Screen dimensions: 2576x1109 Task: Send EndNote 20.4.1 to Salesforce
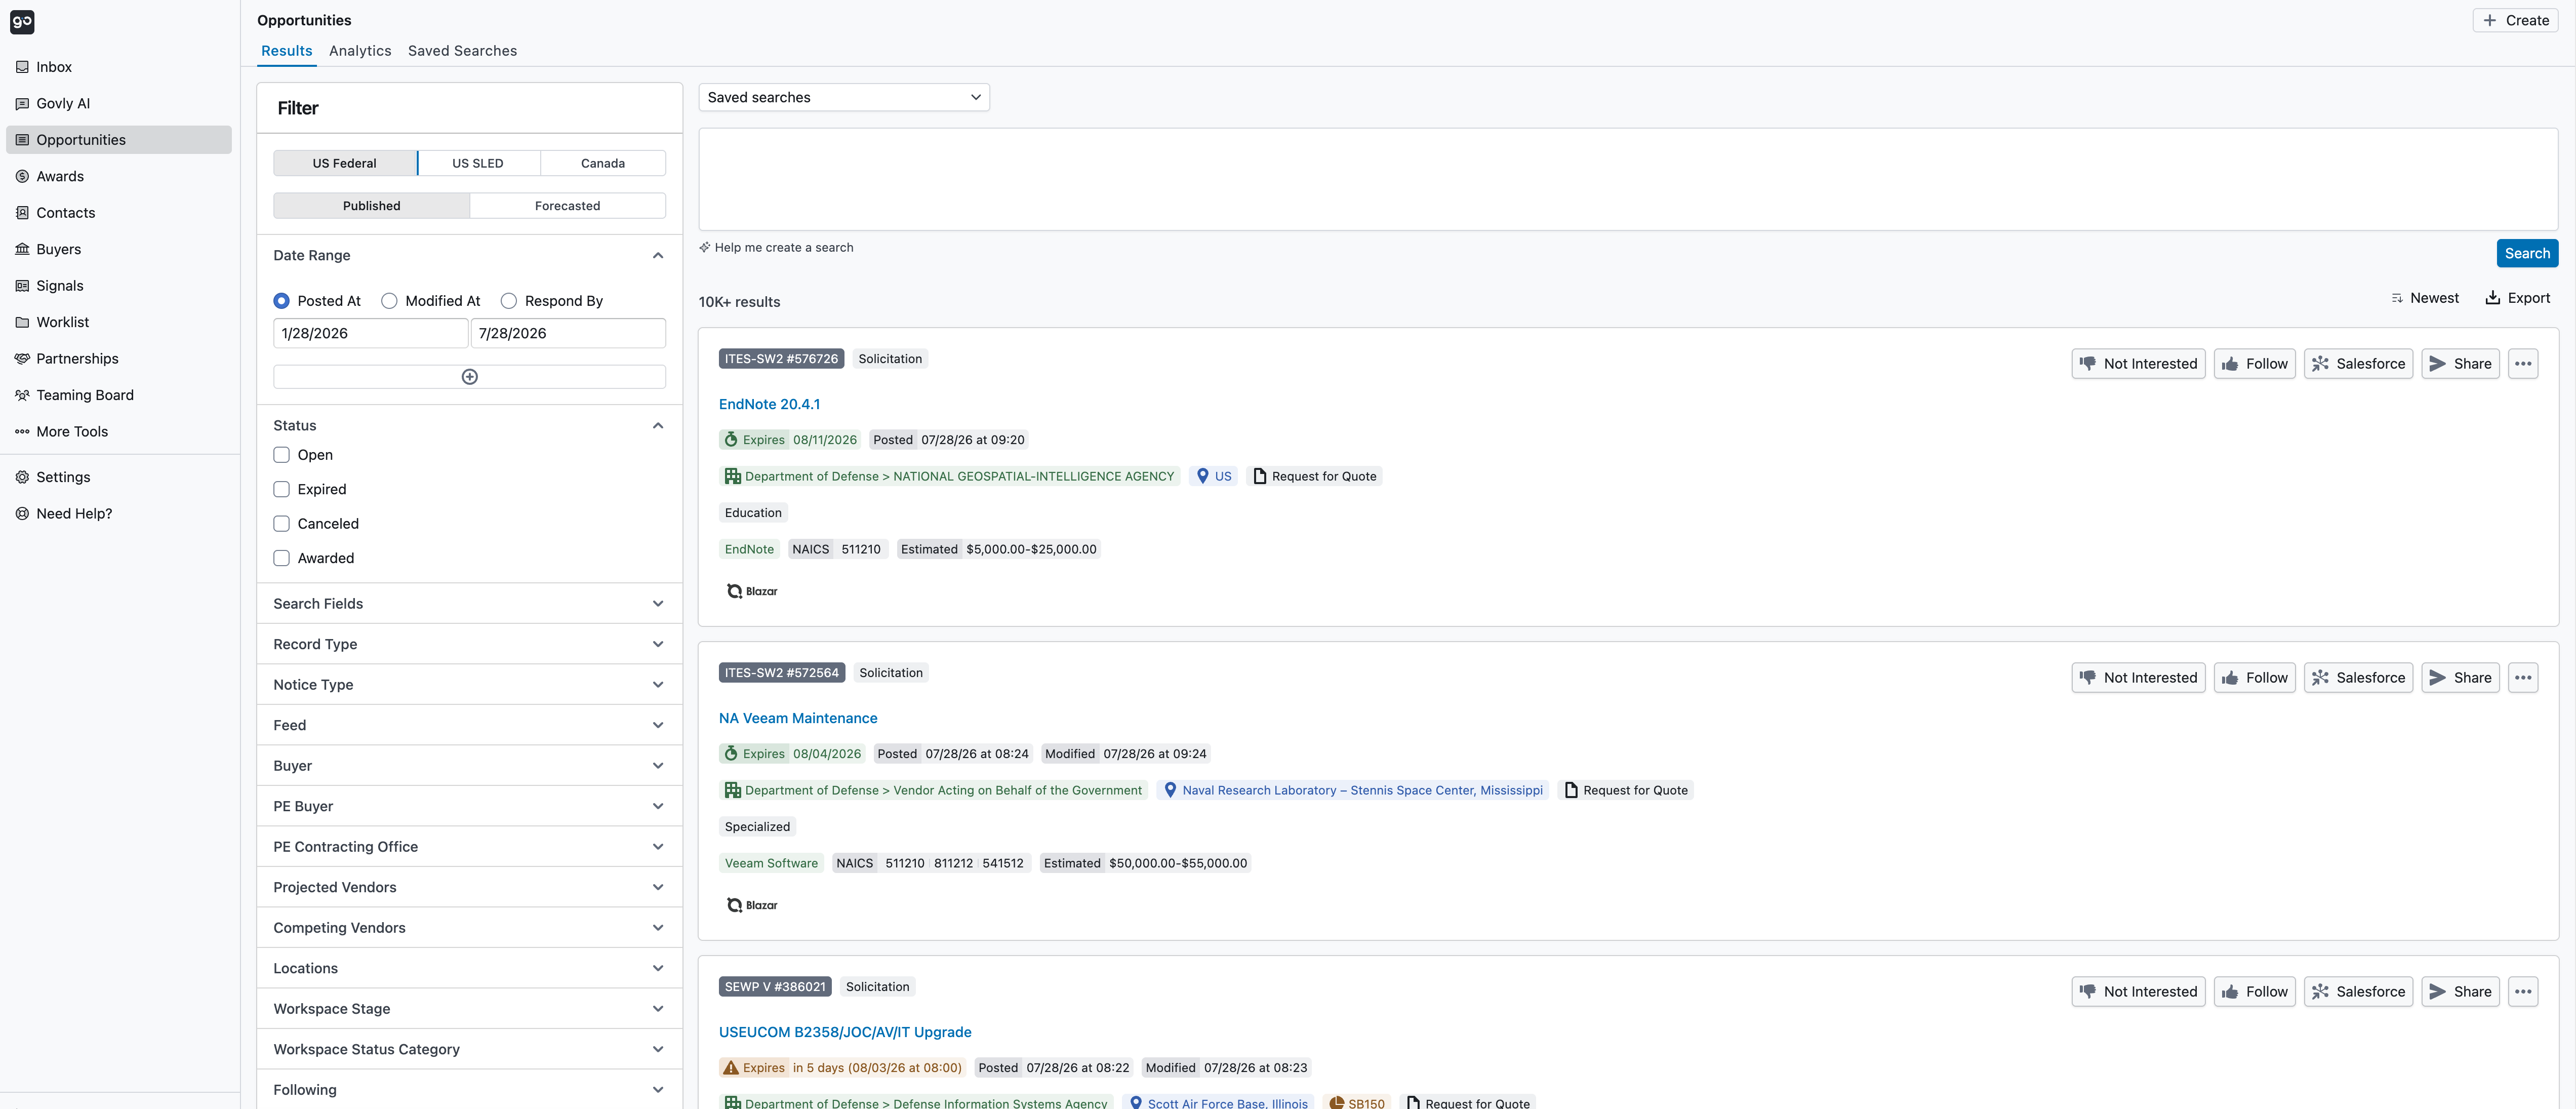coord(2358,364)
